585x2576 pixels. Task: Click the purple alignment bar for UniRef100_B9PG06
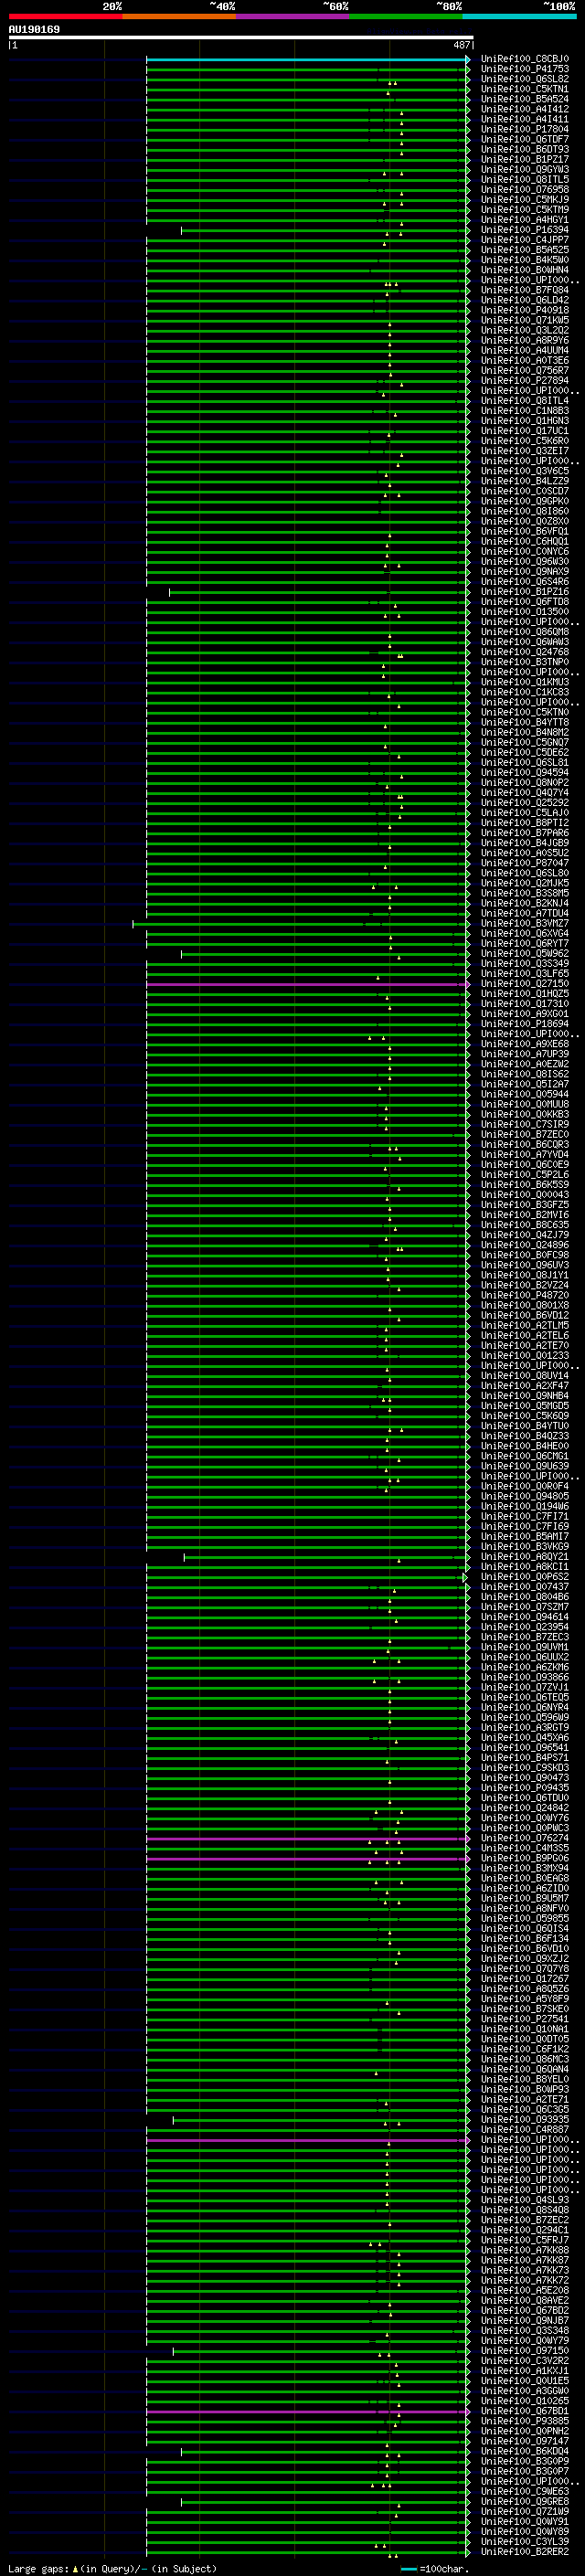tap(308, 1859)
